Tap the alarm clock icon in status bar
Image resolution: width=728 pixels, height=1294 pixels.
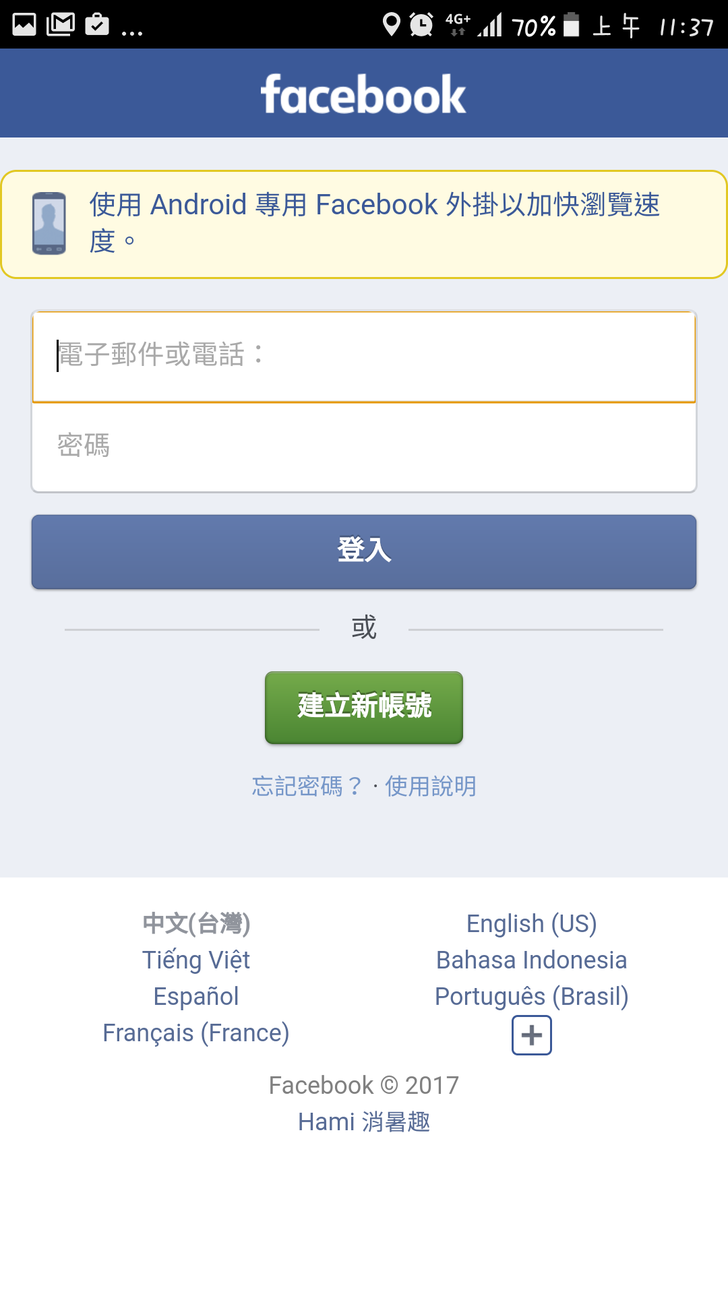click(x=422, y=25)
